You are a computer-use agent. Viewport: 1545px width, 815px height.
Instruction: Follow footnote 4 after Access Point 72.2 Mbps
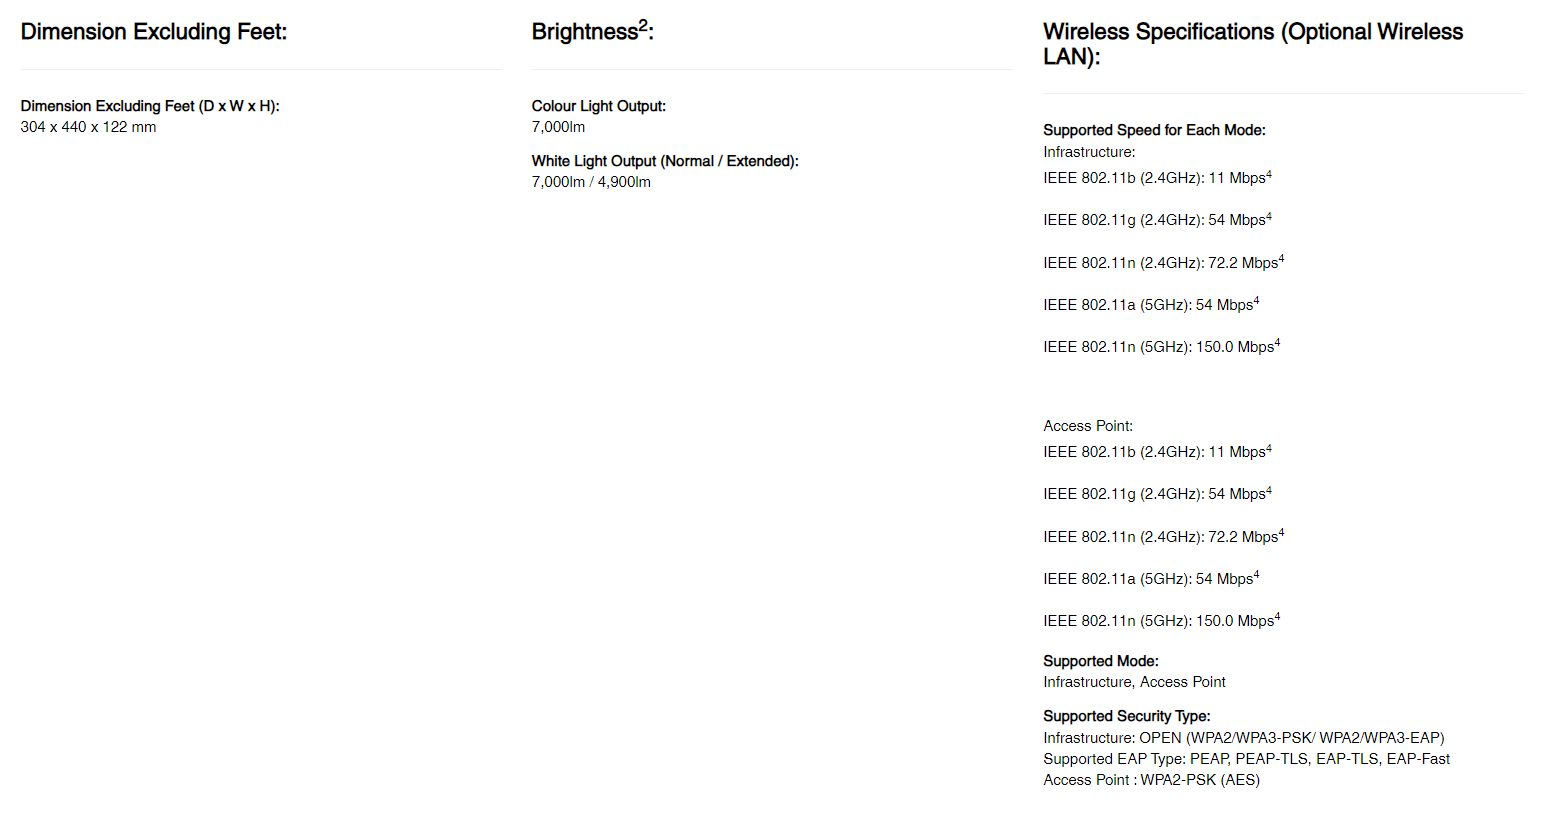[x=1281, y=533]
